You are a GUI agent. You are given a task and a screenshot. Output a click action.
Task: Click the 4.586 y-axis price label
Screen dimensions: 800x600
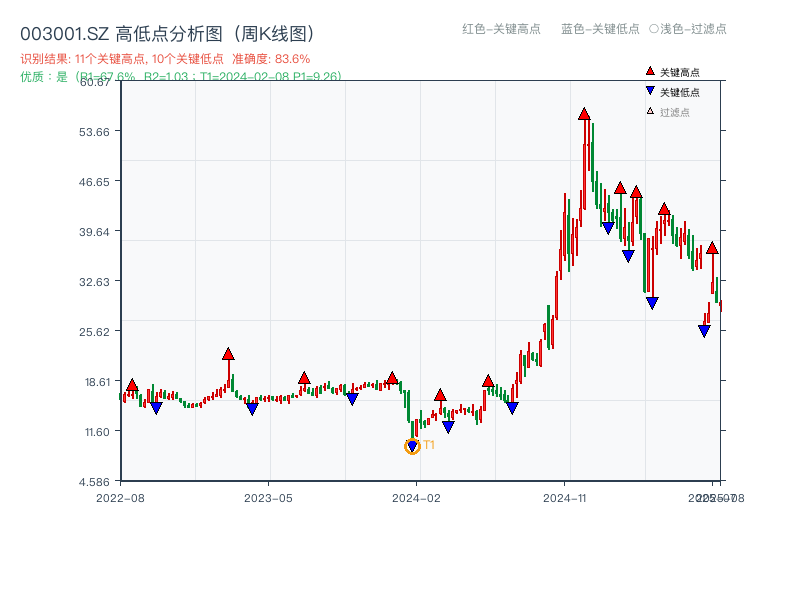click(x=94, y=482)
